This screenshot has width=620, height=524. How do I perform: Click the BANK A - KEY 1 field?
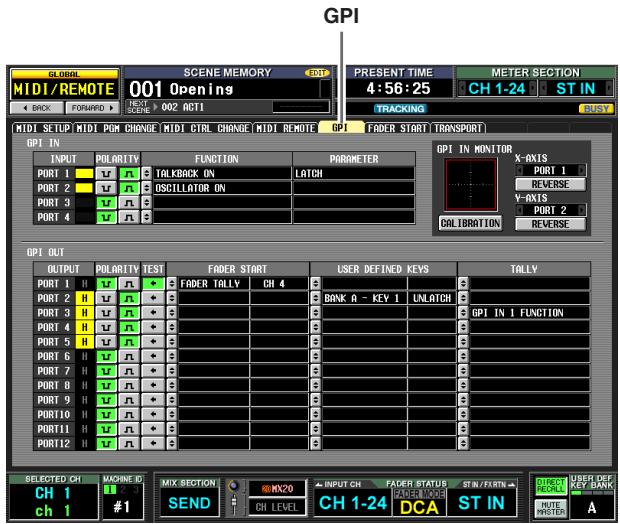click(x=365, y=298)
